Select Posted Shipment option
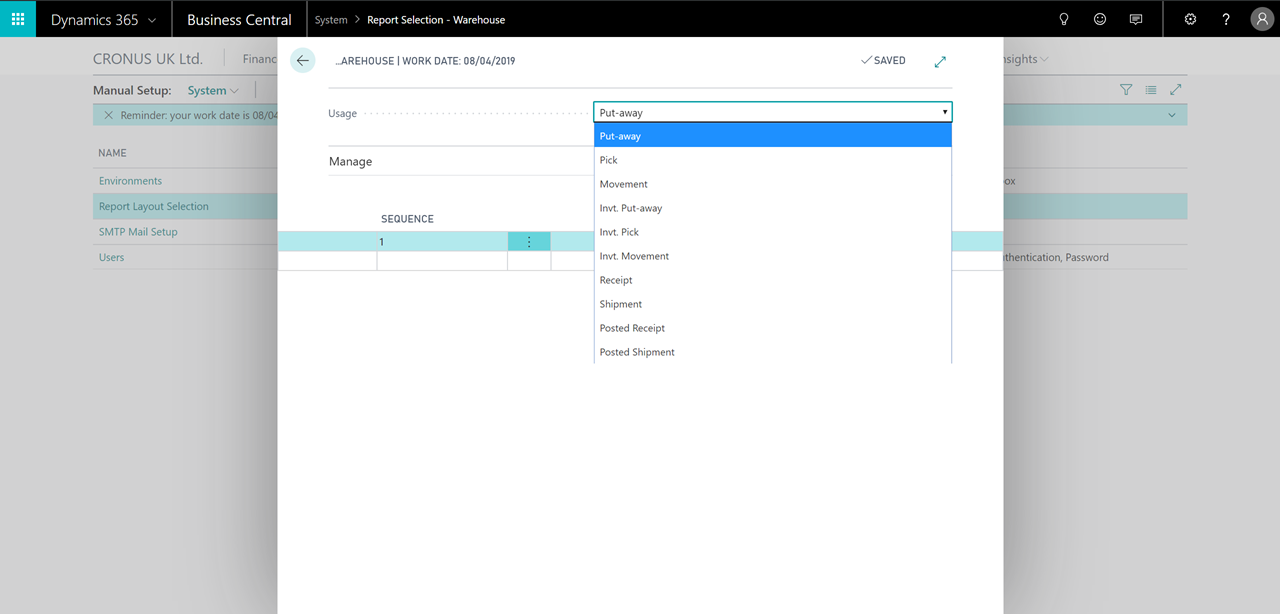1280x614 pixels. [773, 352]
